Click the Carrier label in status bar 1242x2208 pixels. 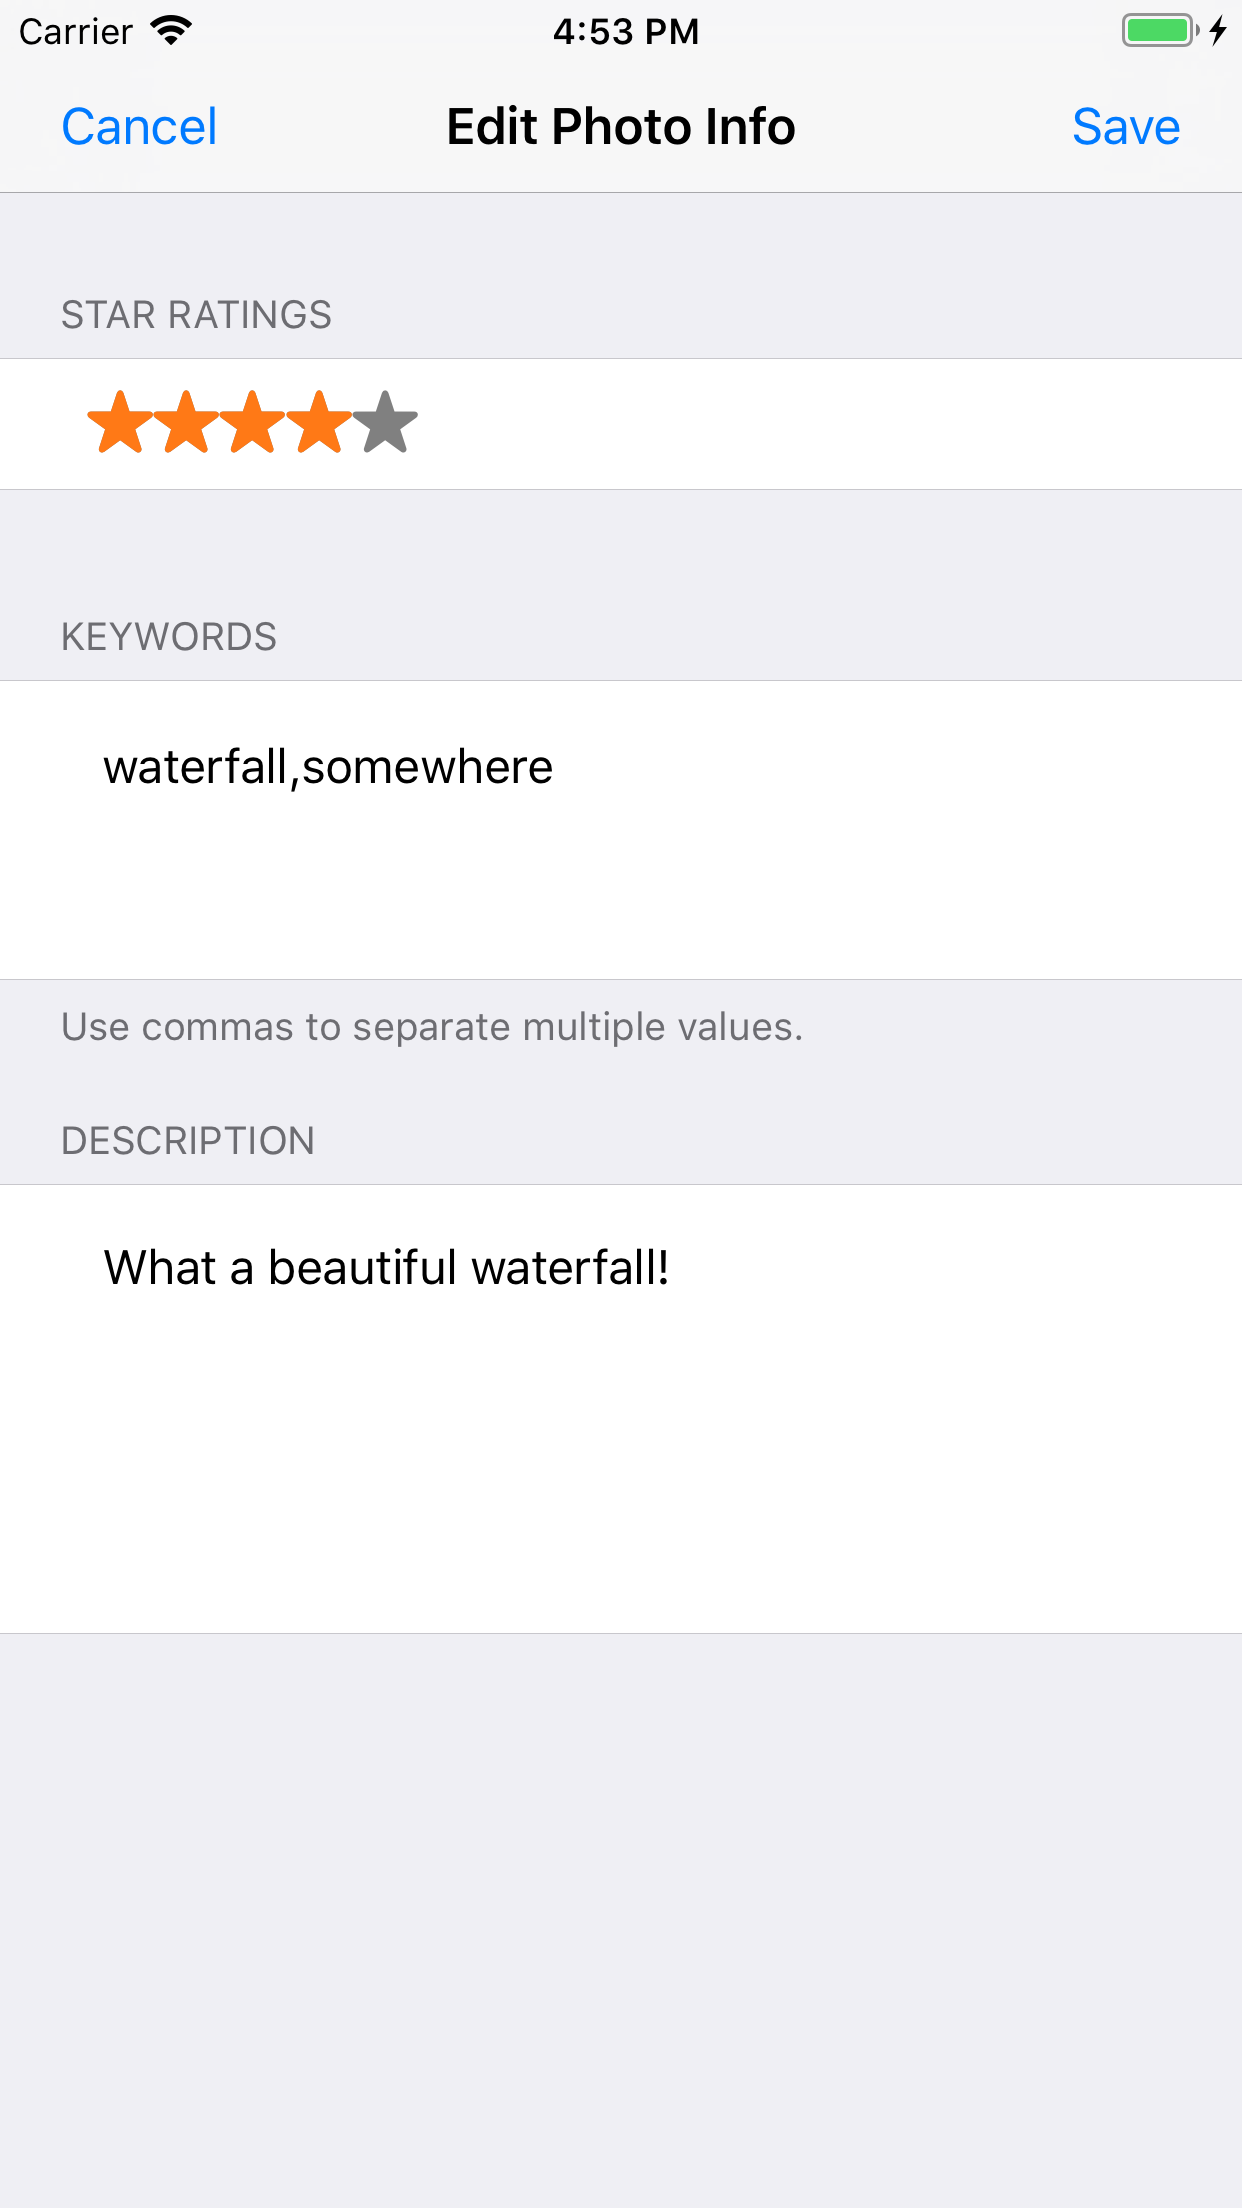coord(76,32)
